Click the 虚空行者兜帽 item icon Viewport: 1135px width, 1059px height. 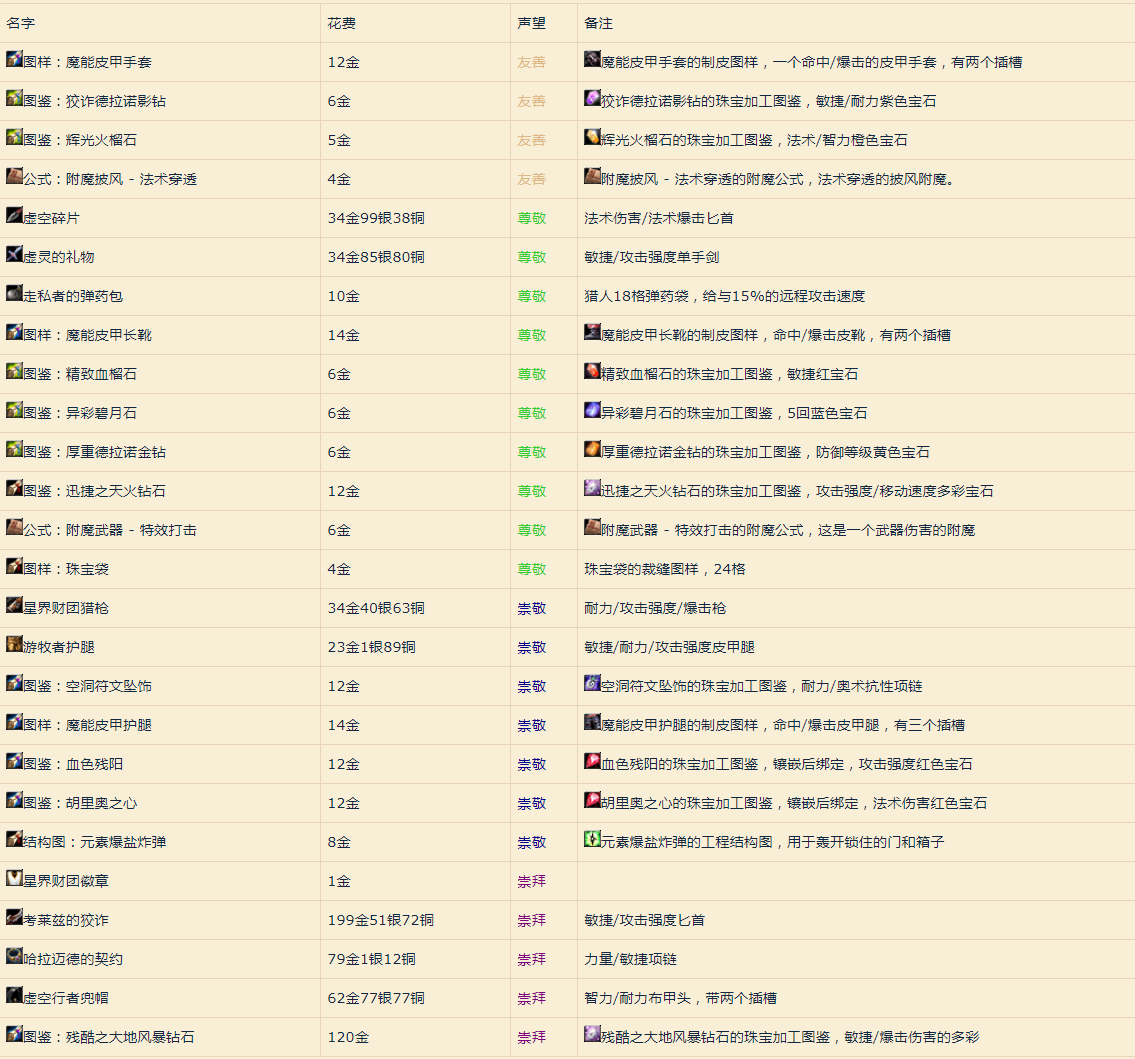(x=14, y=996)
